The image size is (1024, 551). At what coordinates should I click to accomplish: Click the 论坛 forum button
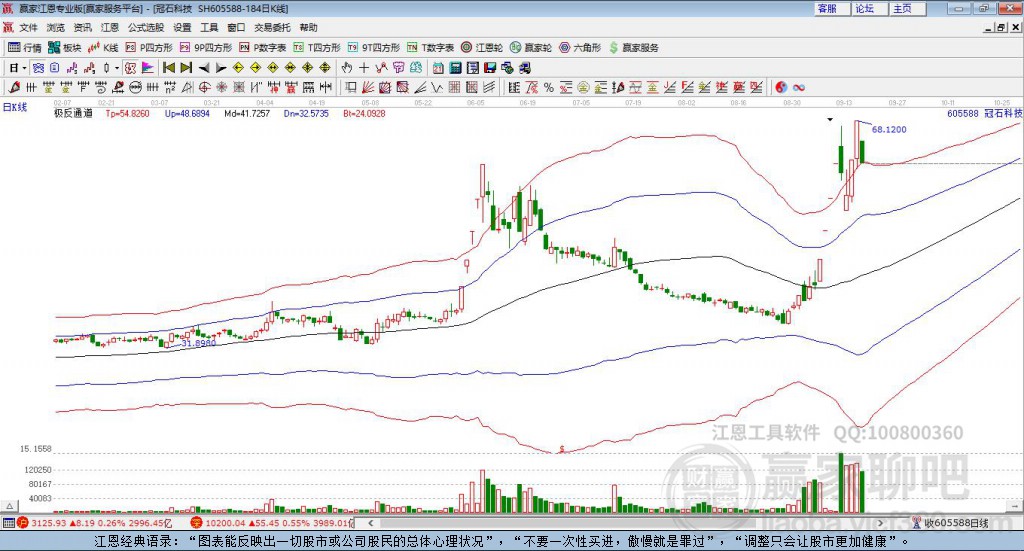870,8
